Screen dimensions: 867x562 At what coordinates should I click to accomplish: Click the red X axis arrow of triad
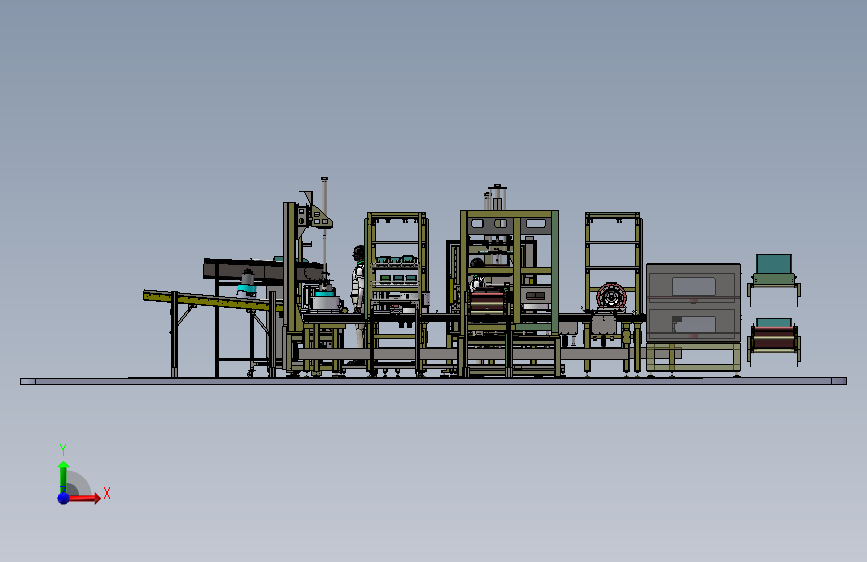tap(85, 498)
